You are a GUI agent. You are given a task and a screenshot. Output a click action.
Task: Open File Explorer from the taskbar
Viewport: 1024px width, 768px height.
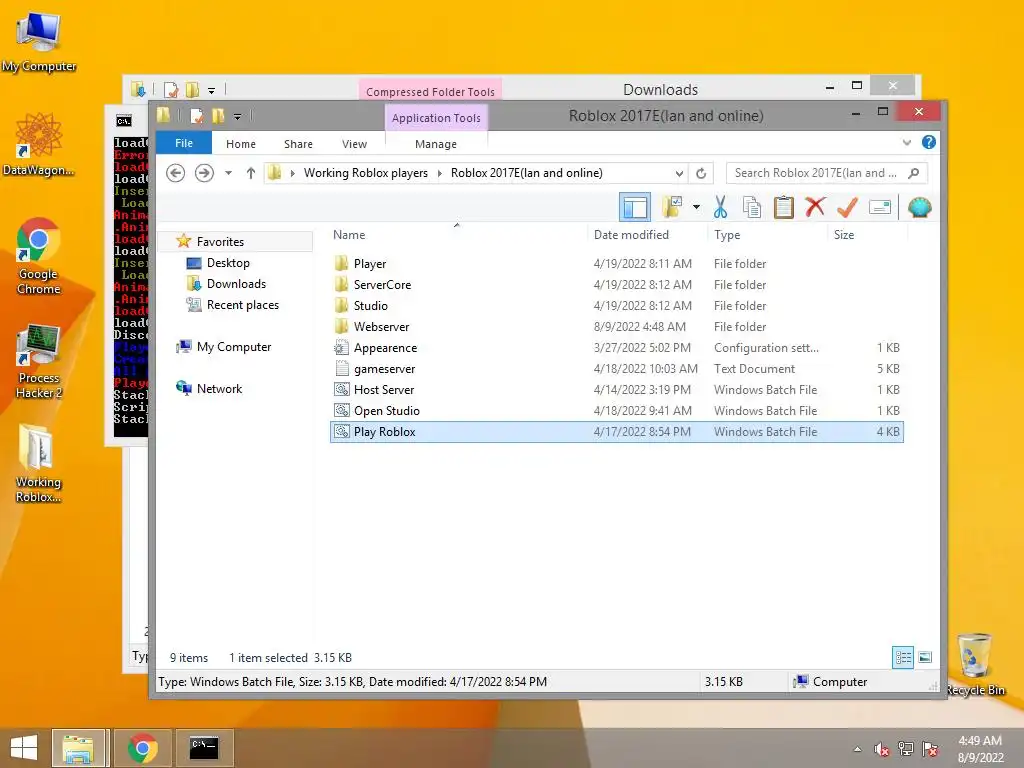click(x=78, y=748)
